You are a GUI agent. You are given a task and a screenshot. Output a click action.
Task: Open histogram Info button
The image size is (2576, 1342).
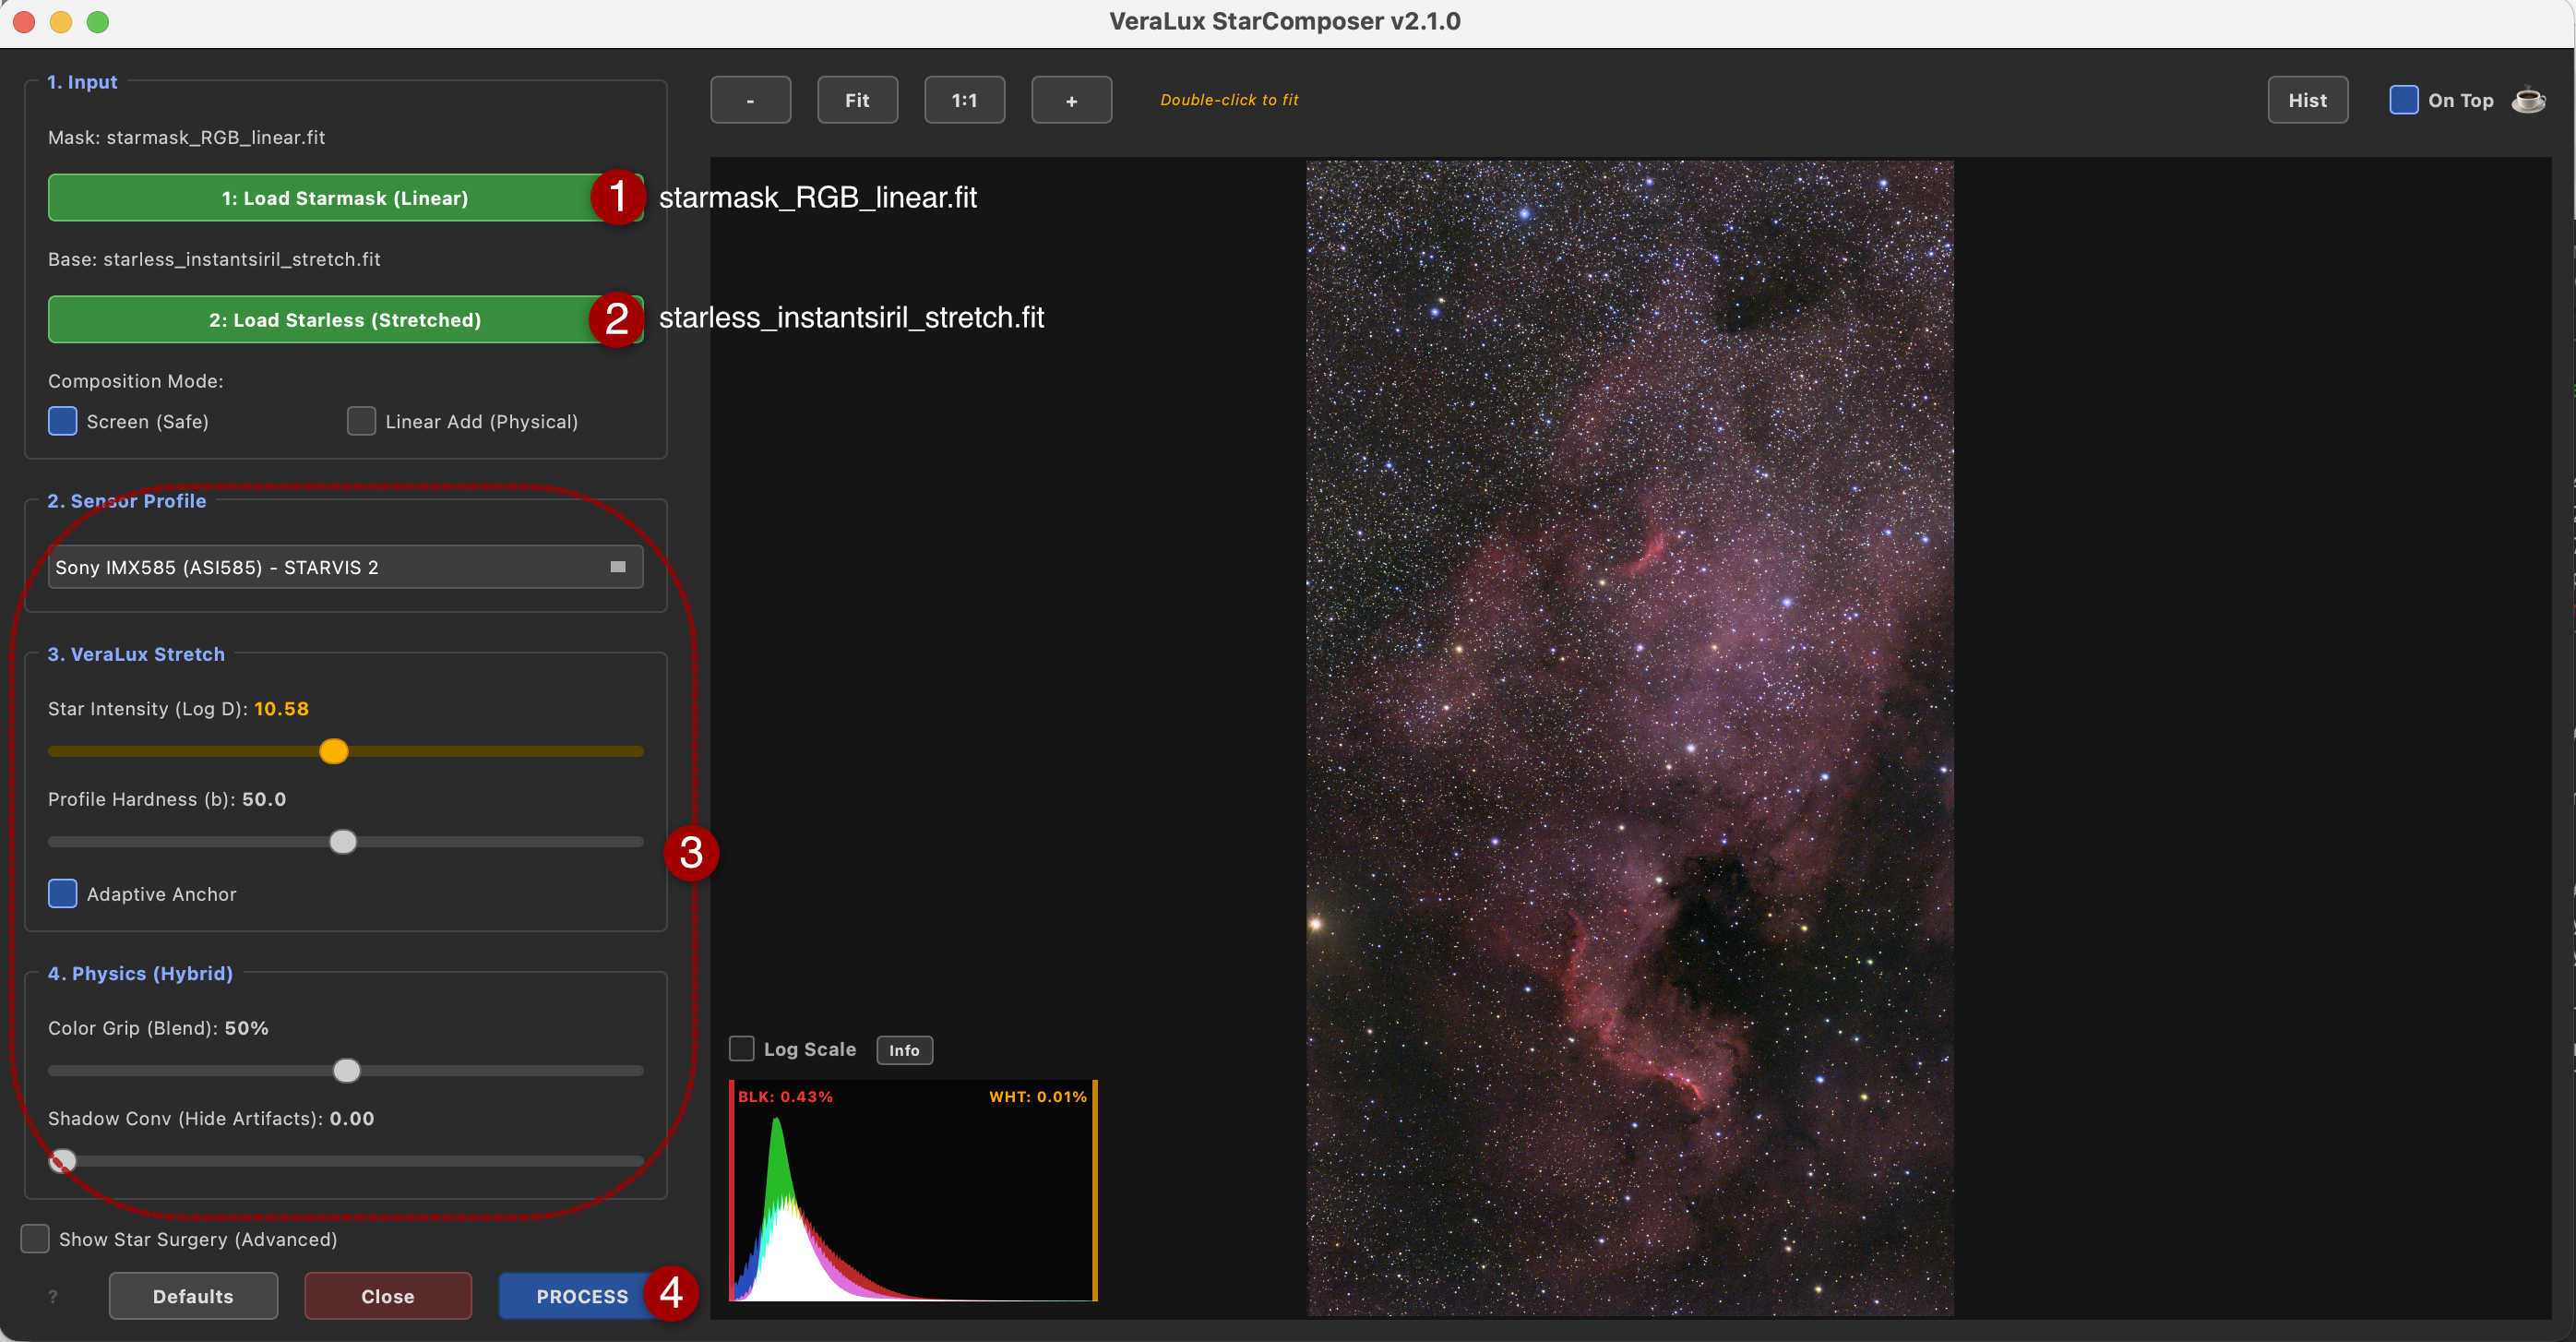click(904, 1050)
